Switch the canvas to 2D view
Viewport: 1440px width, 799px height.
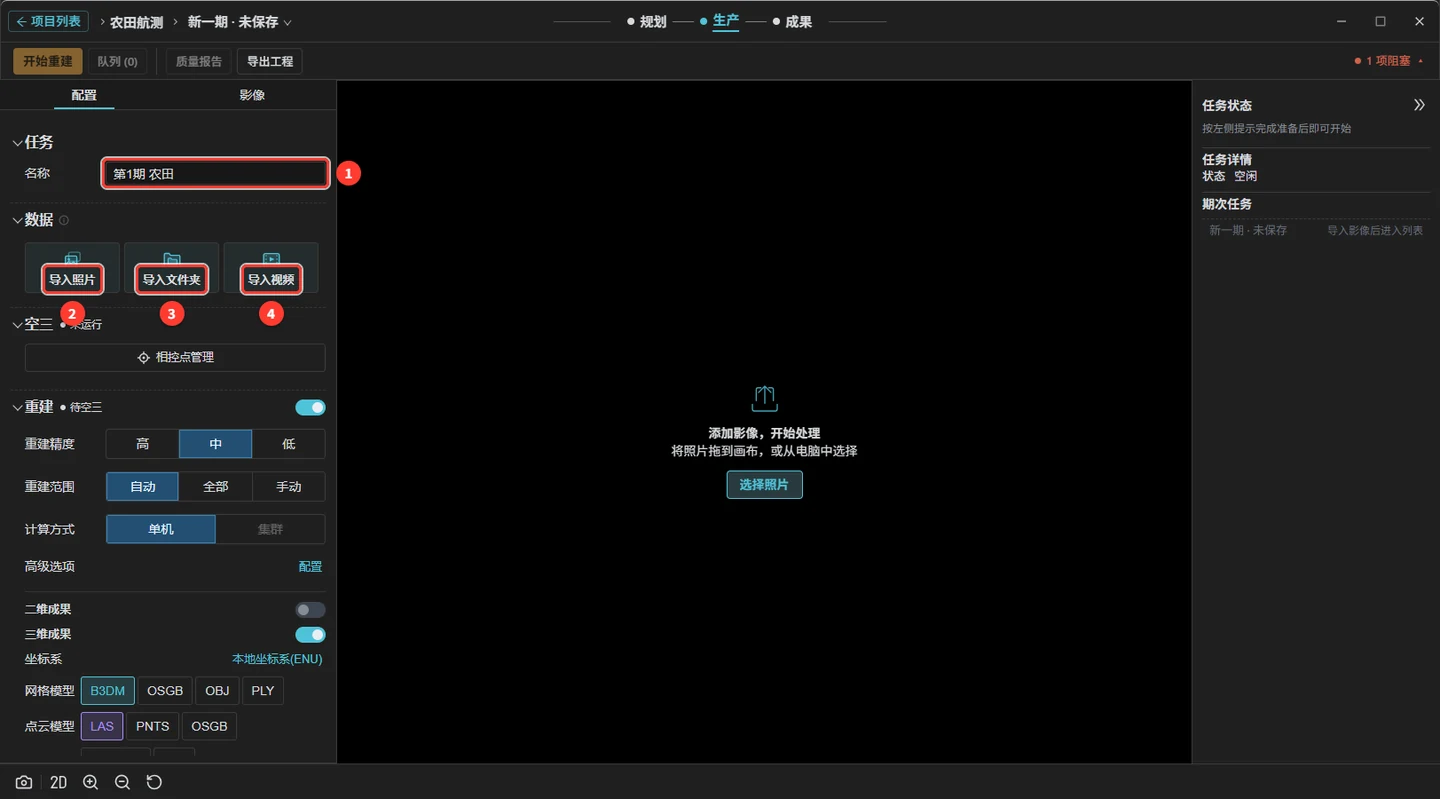pos(58,782)
